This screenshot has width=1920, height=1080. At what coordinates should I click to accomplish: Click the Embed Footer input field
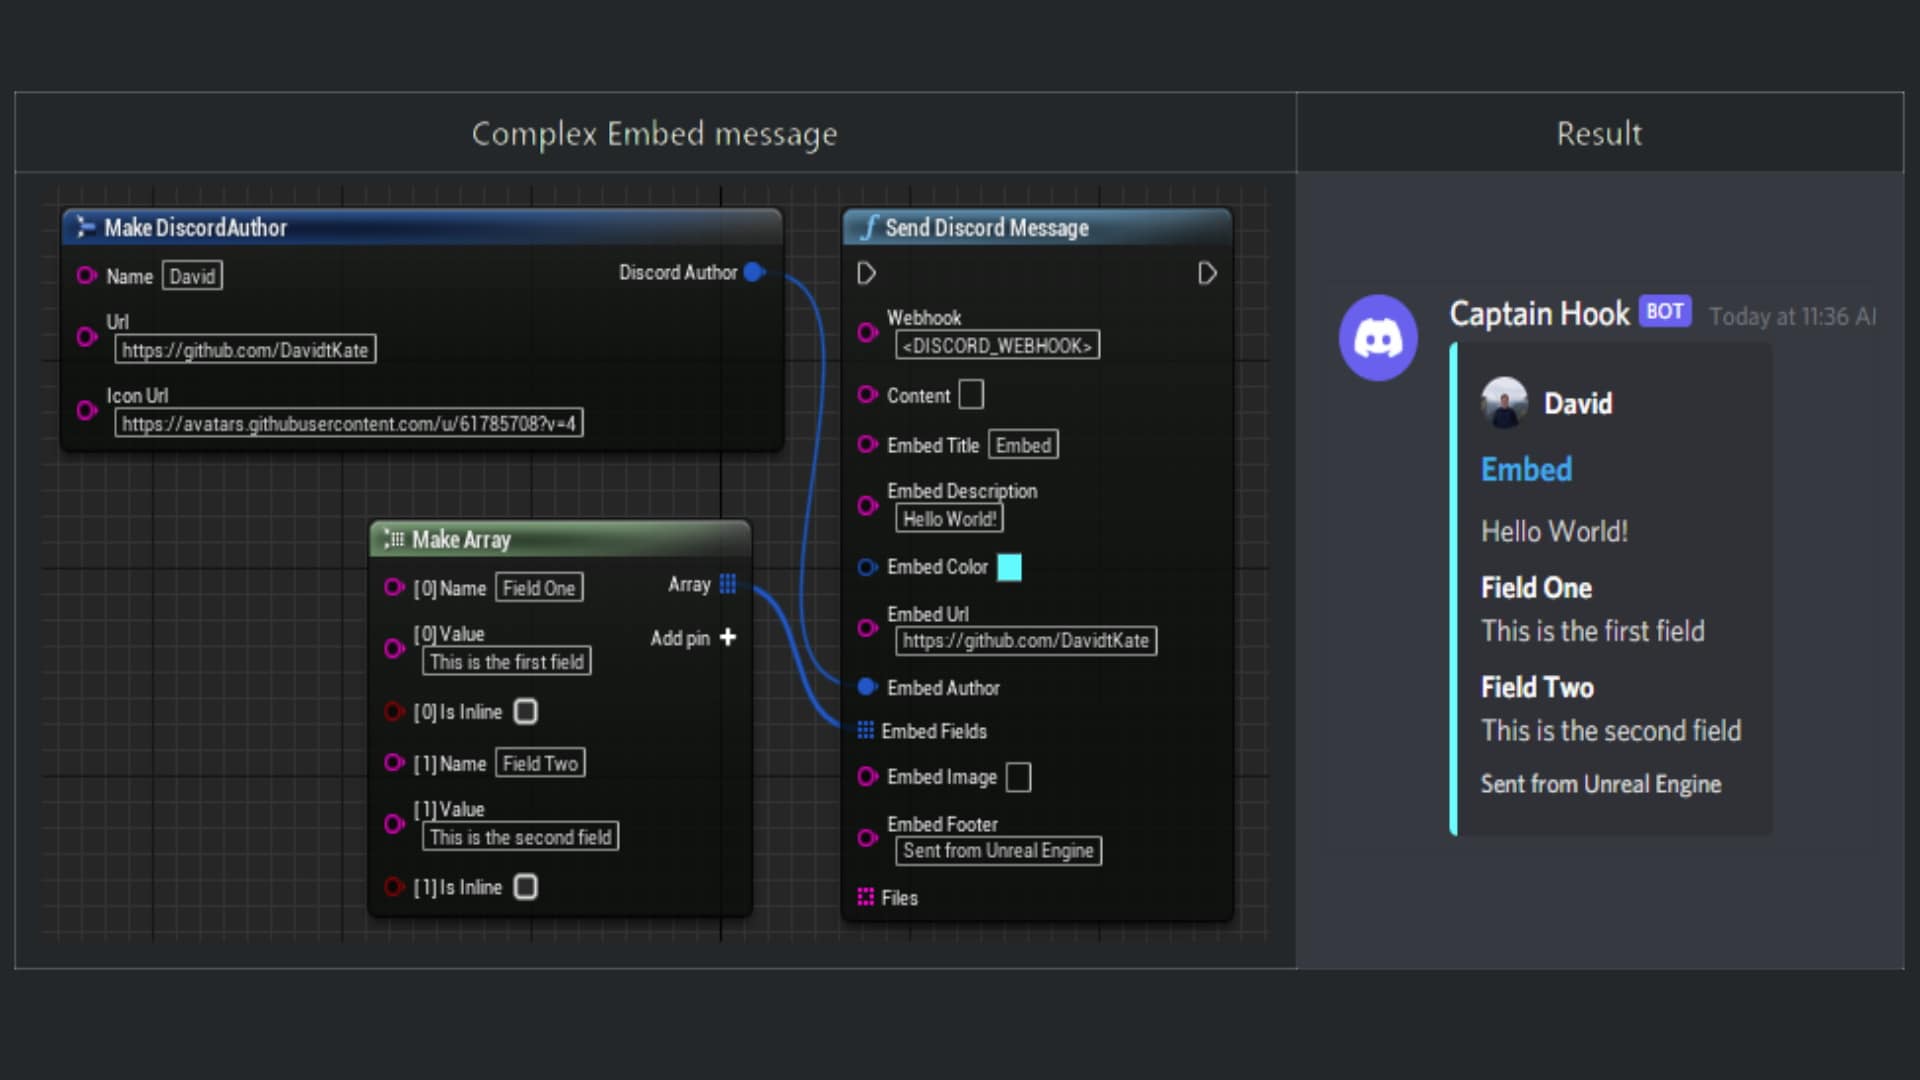(996, 851)
